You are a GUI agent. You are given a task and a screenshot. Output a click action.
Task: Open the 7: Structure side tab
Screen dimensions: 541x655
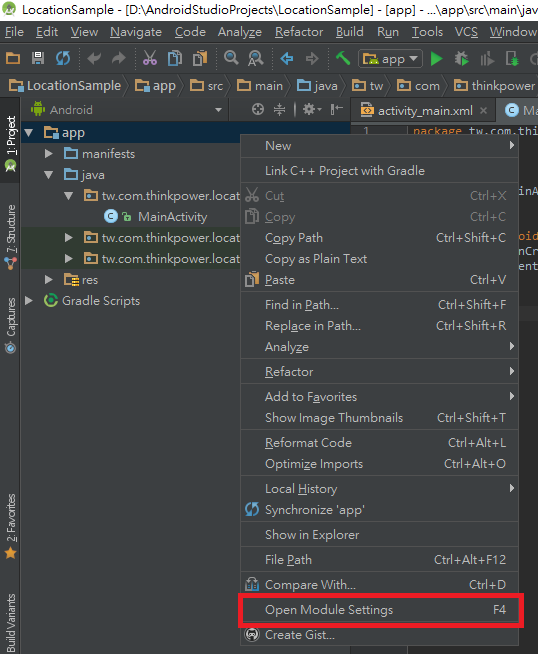[x=10, y=236]
